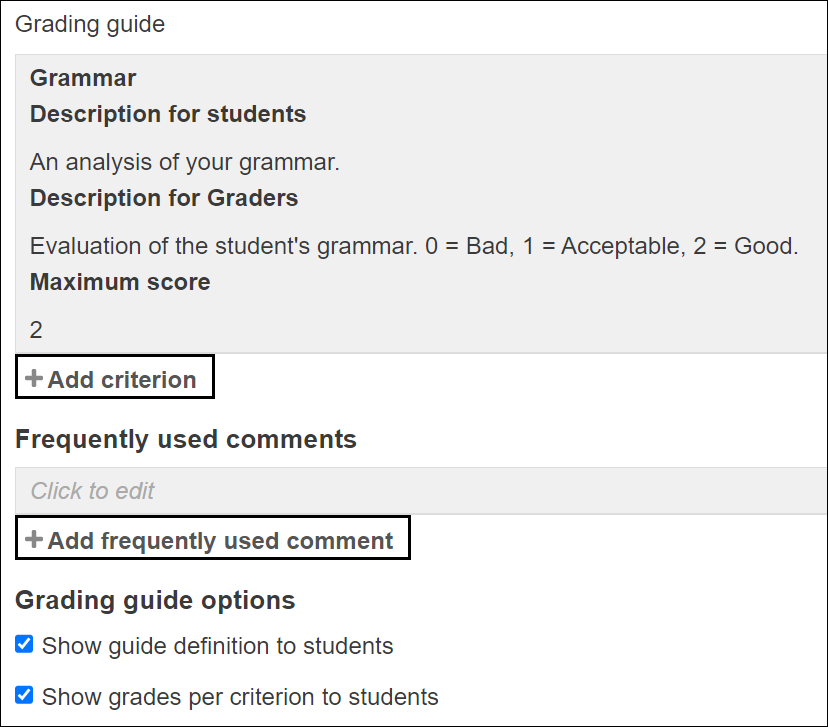
Task: Click the Maximum score label
Action: point(119,281)
